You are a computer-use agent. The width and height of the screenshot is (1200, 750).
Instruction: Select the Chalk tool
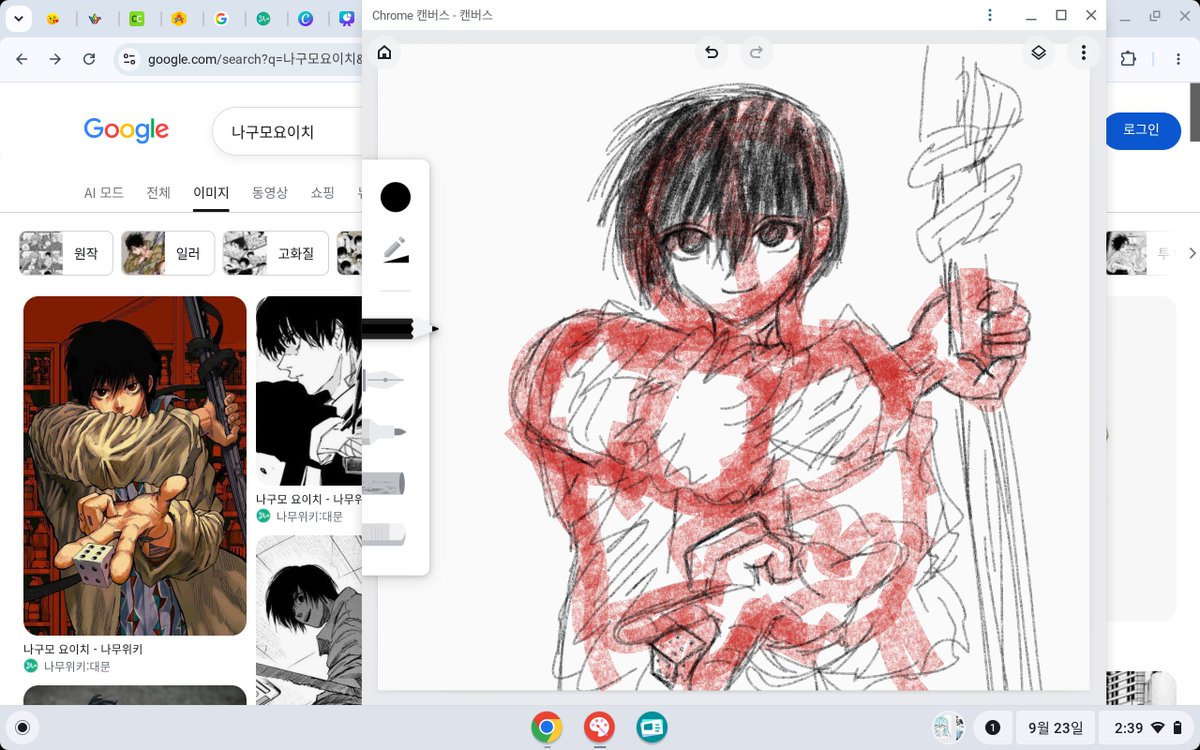[x=385, y=484]
